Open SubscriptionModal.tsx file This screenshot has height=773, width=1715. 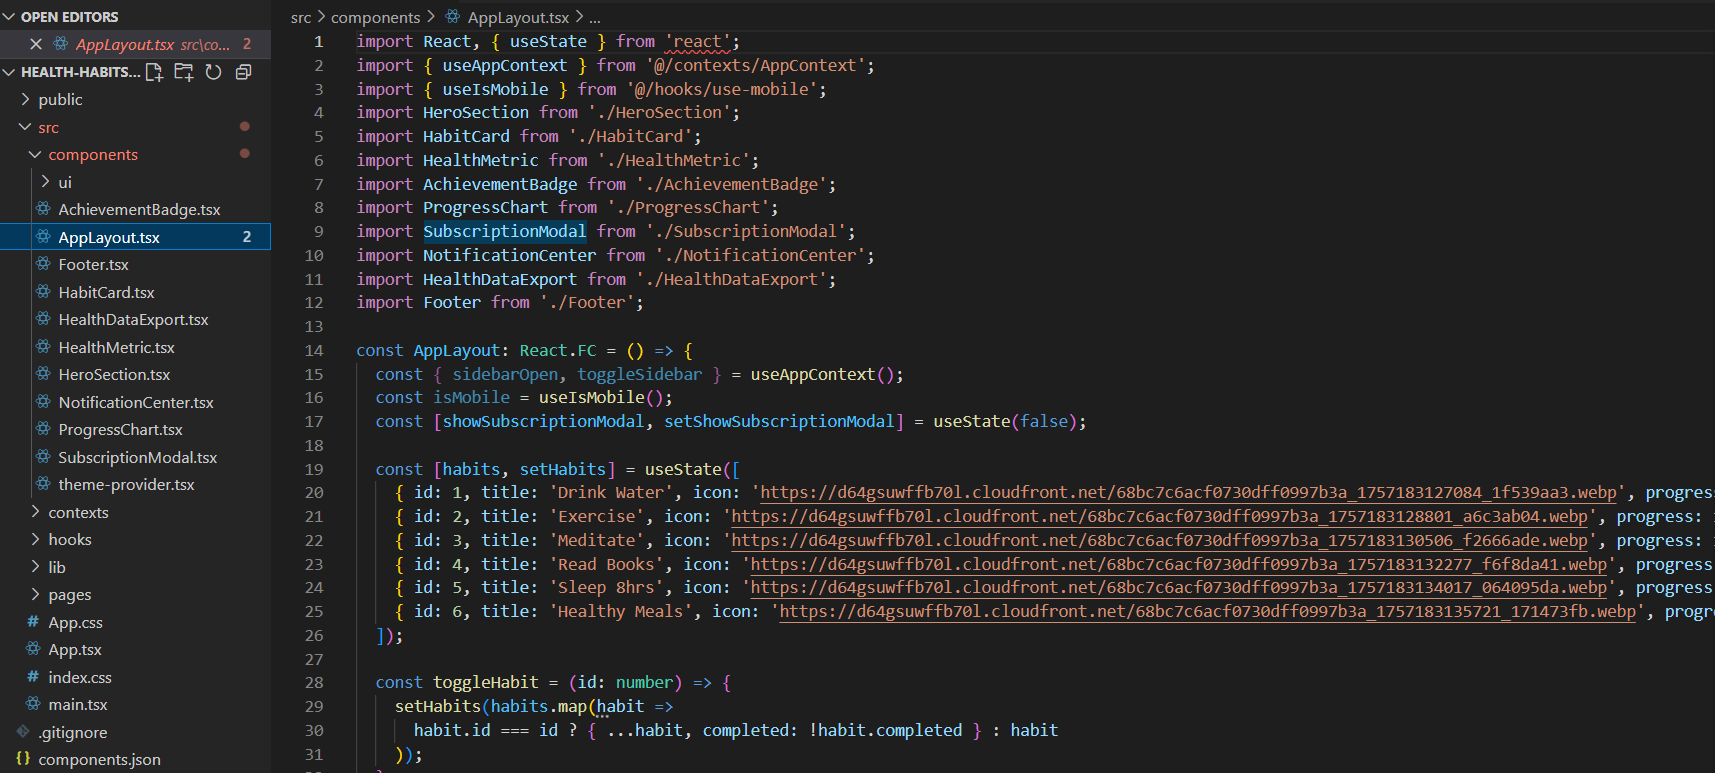tap(137, 457)
